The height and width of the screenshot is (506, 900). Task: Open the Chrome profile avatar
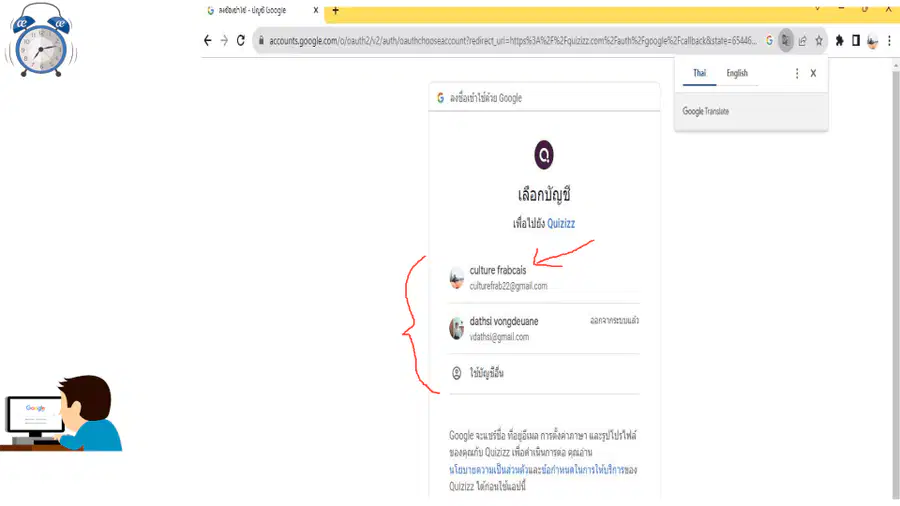(872, 41)
